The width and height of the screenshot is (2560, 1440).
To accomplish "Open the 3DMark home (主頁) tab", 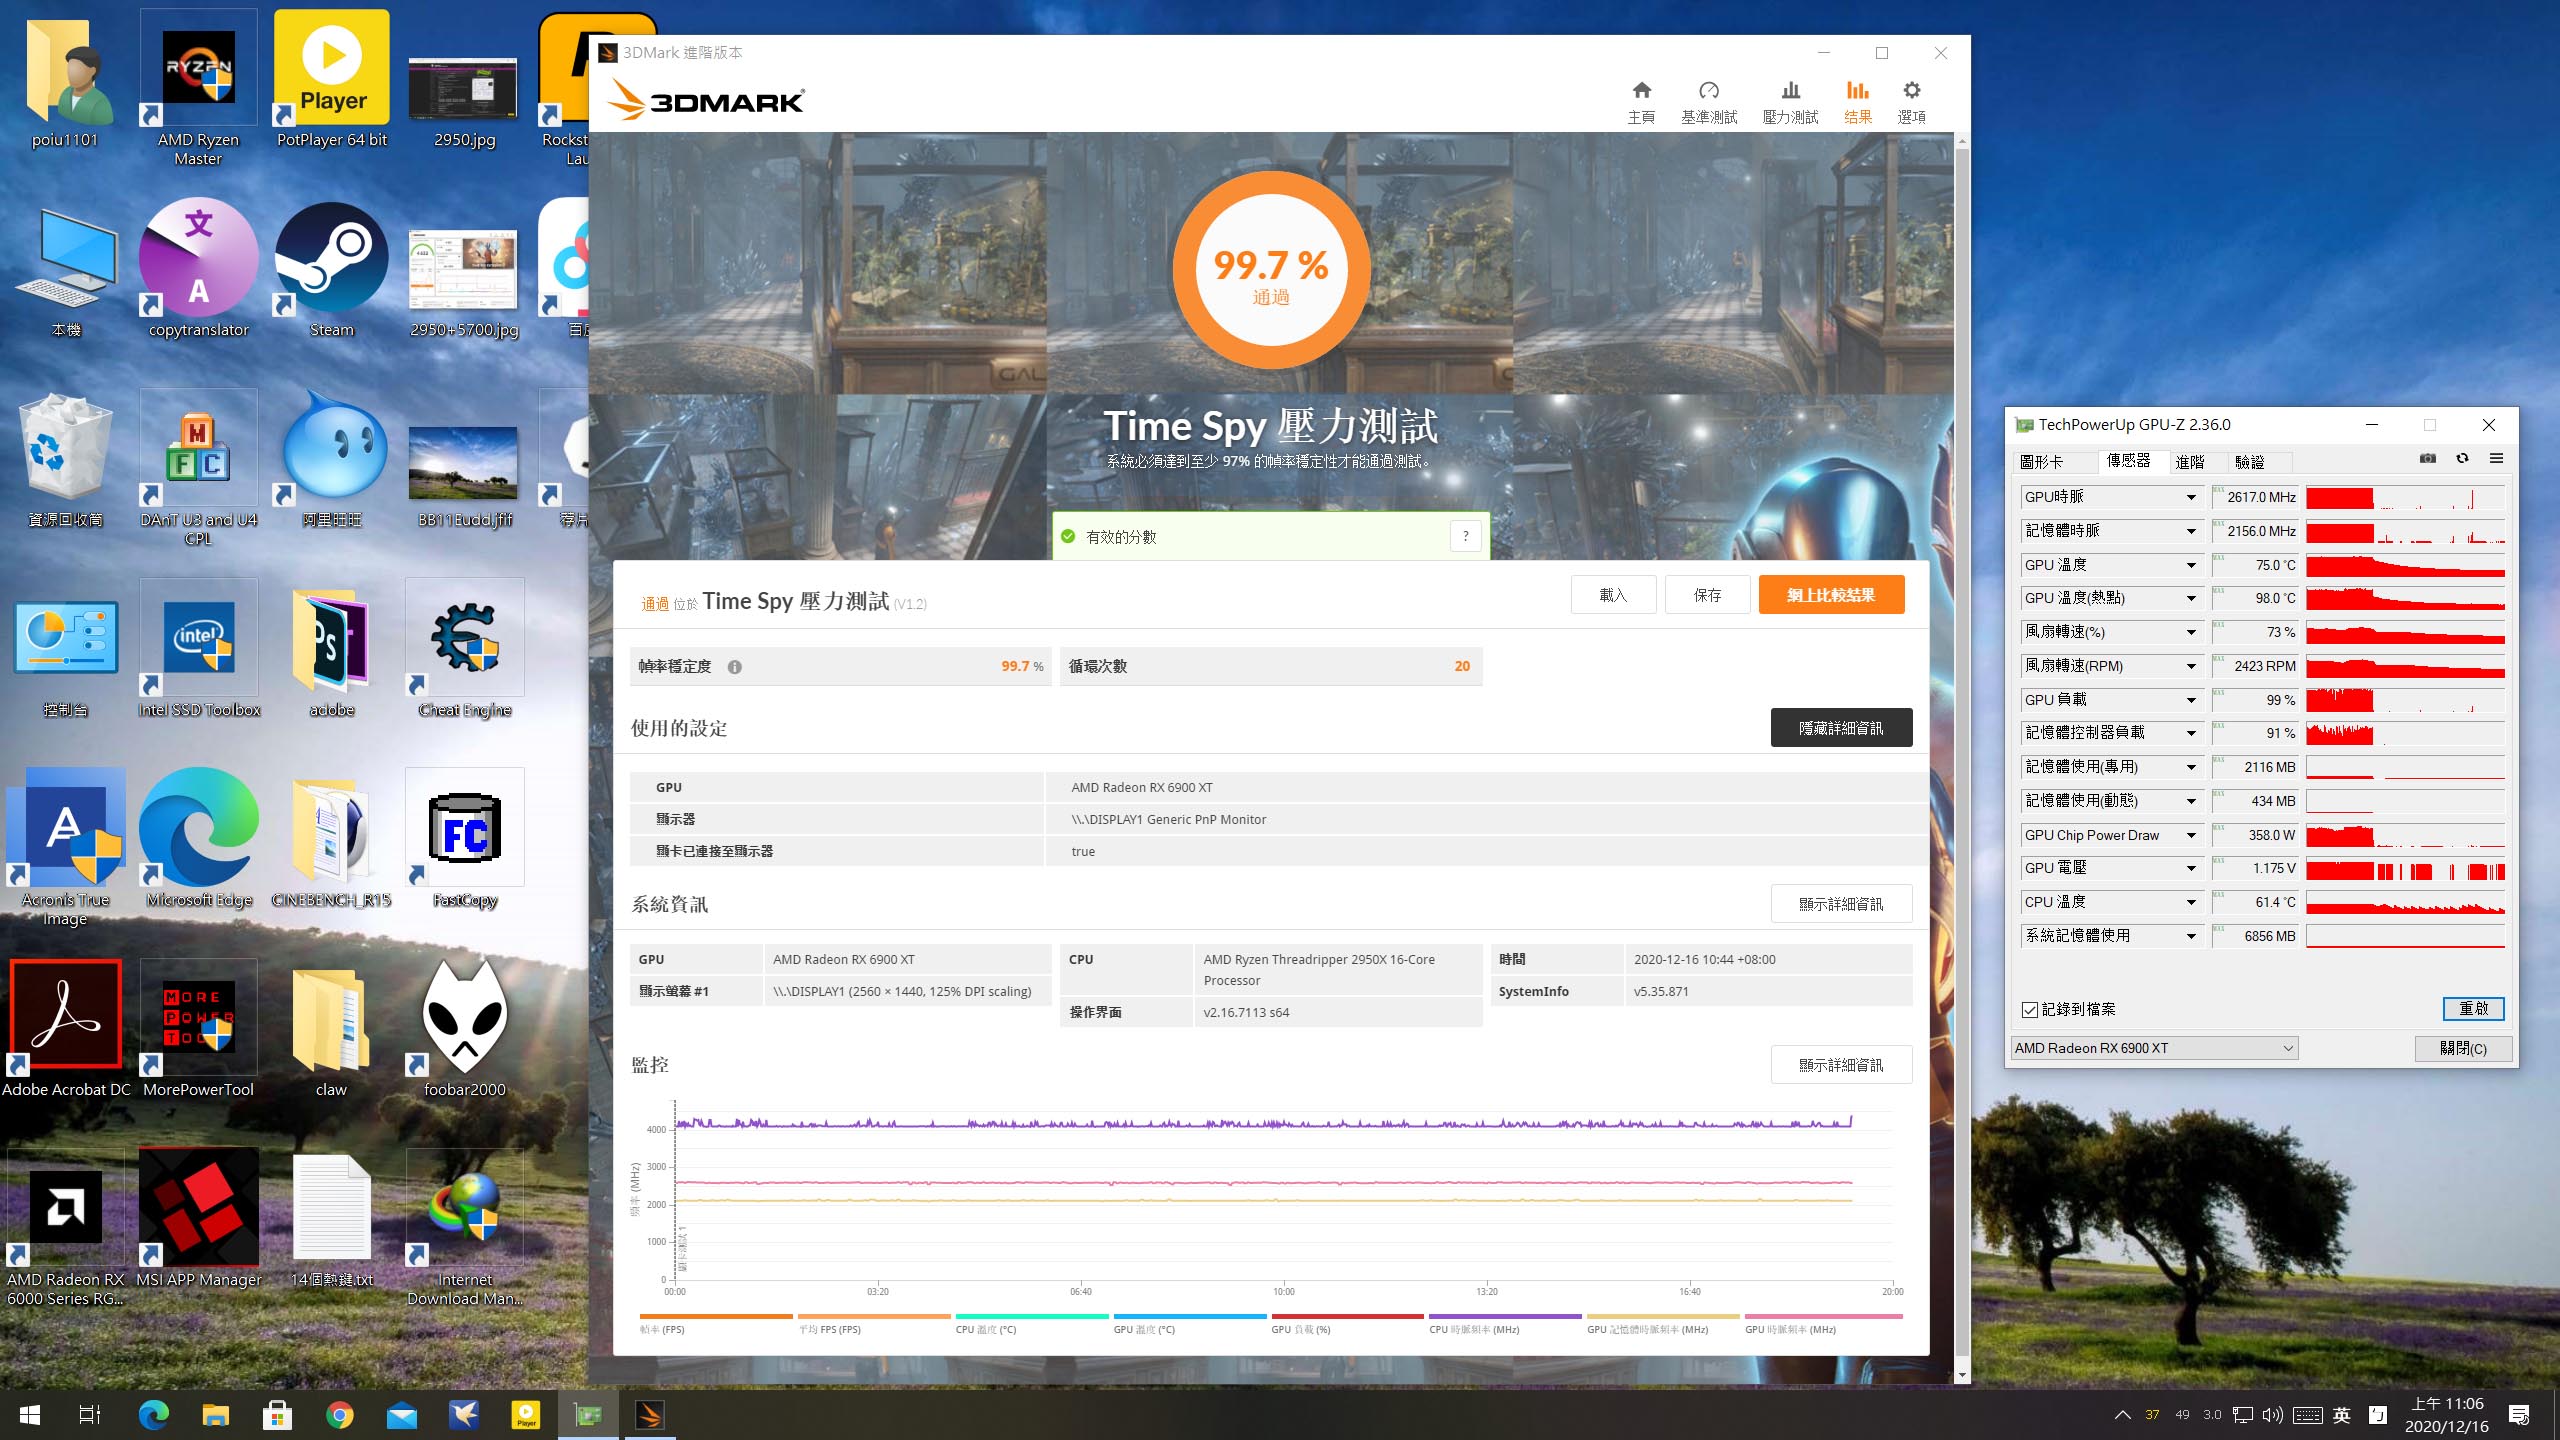I will point(1641,103).
